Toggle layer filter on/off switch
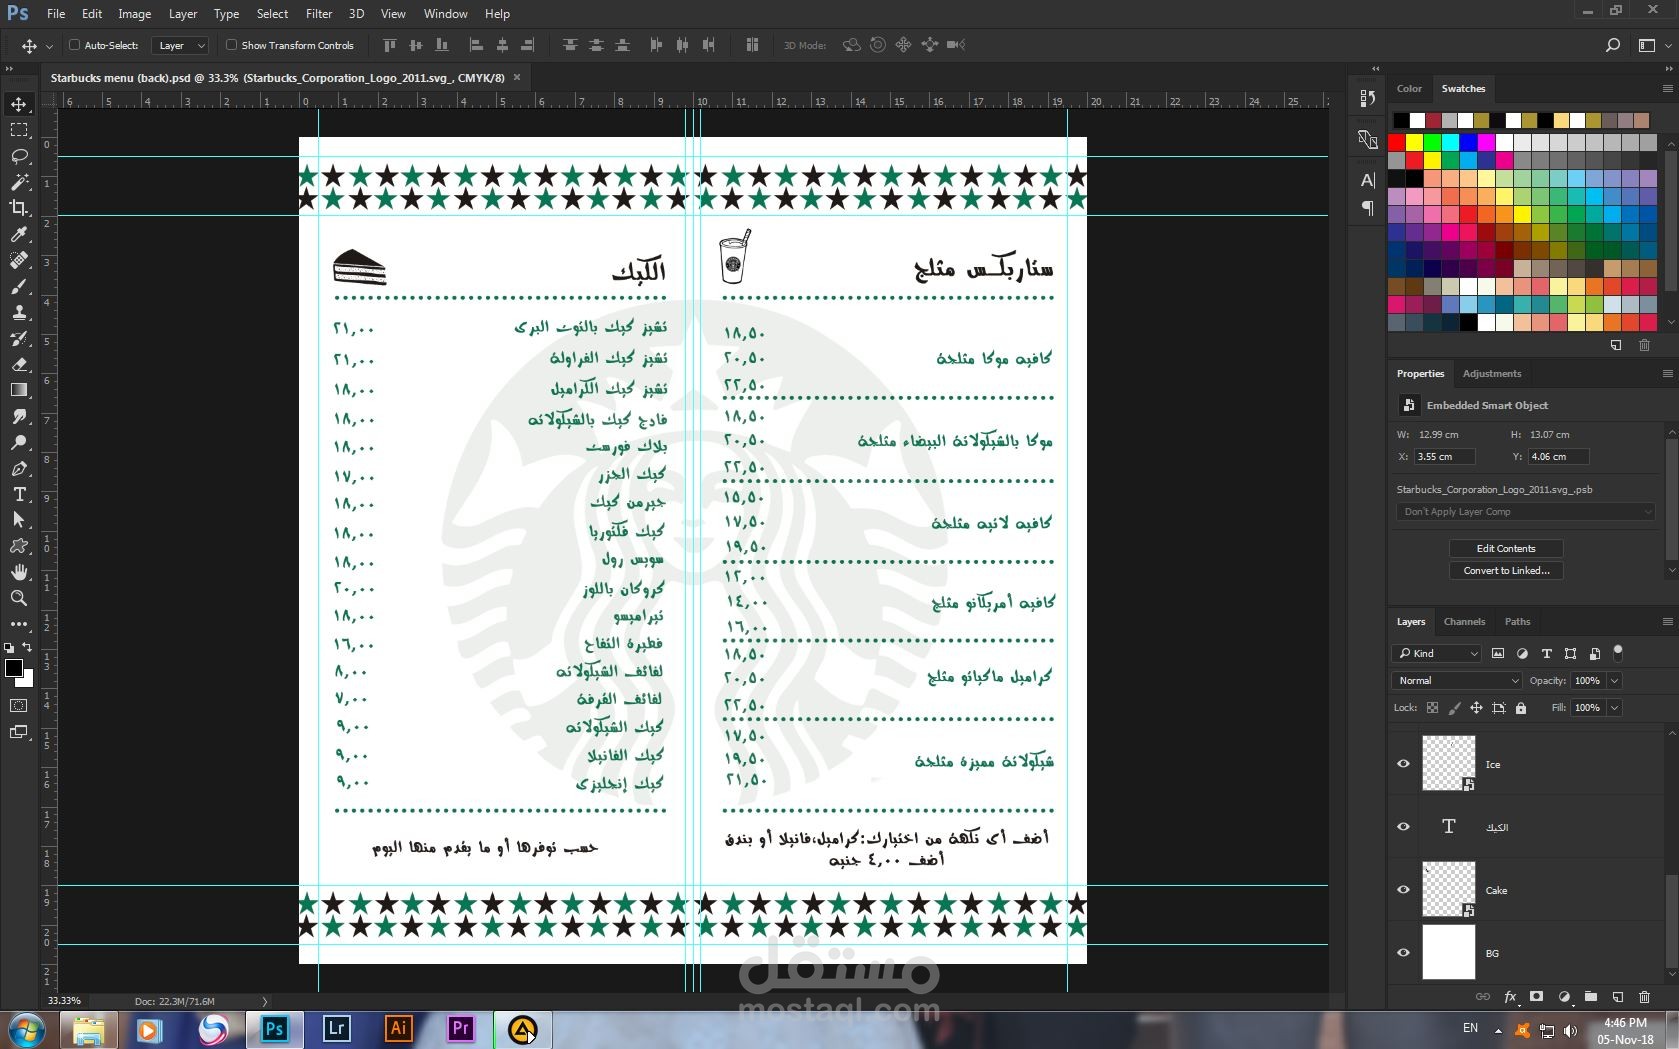The height and width of the screenshot is (1049, 1679). [1618, 653]
